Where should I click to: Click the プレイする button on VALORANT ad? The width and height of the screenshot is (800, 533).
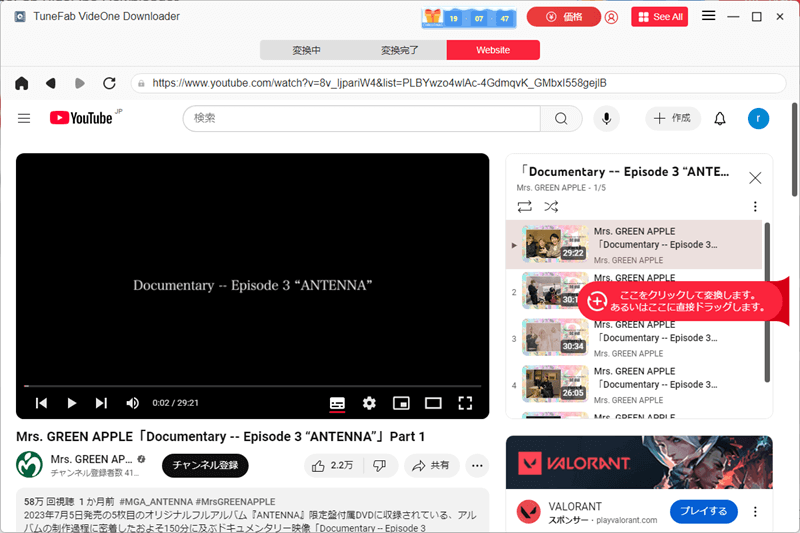(x=704, y=512)
